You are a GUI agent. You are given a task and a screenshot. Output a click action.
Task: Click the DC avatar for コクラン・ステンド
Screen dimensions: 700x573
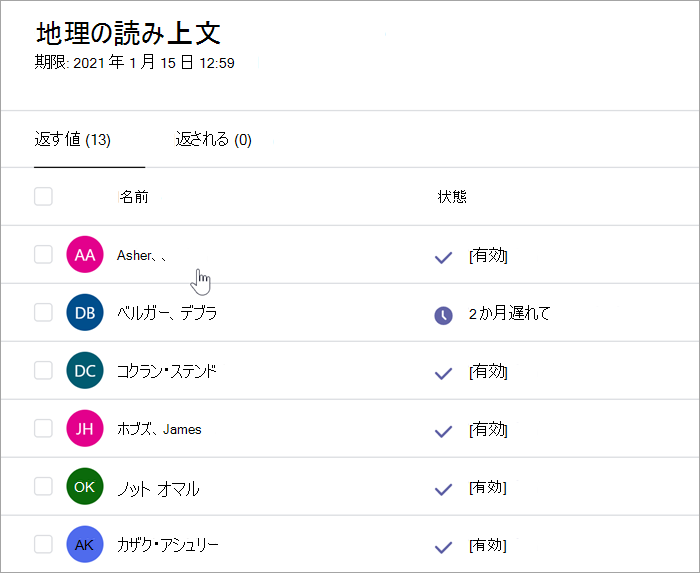point(85,370)
